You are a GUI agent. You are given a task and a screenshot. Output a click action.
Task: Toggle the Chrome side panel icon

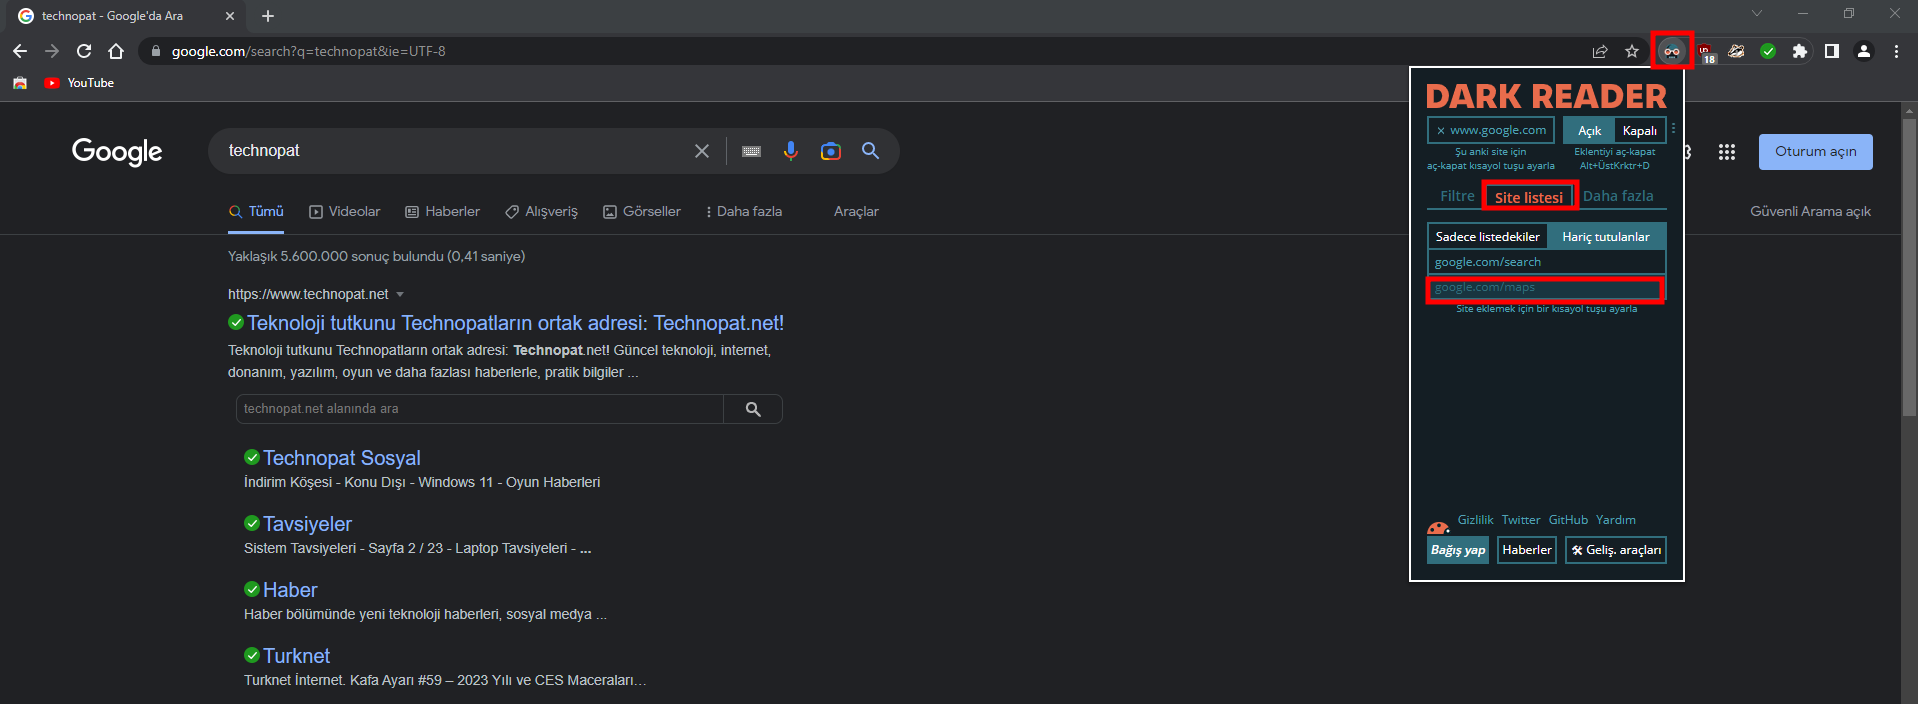tap(1832, 51)
